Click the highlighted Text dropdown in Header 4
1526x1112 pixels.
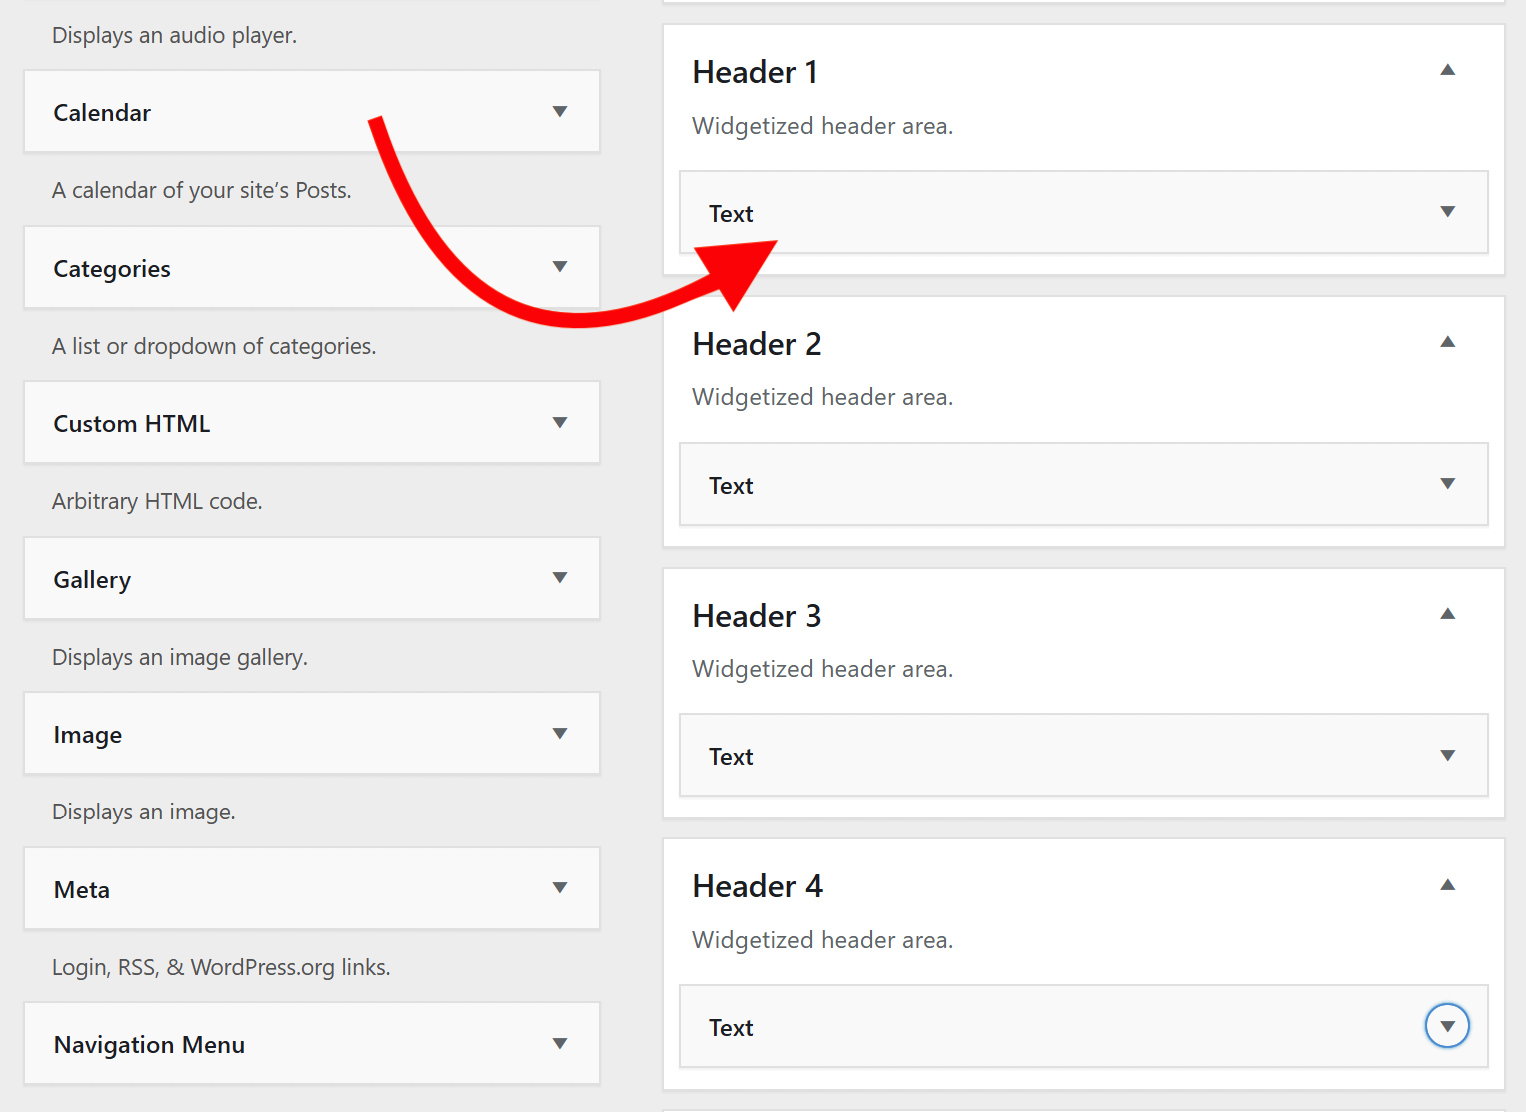click(1447, 1026)
